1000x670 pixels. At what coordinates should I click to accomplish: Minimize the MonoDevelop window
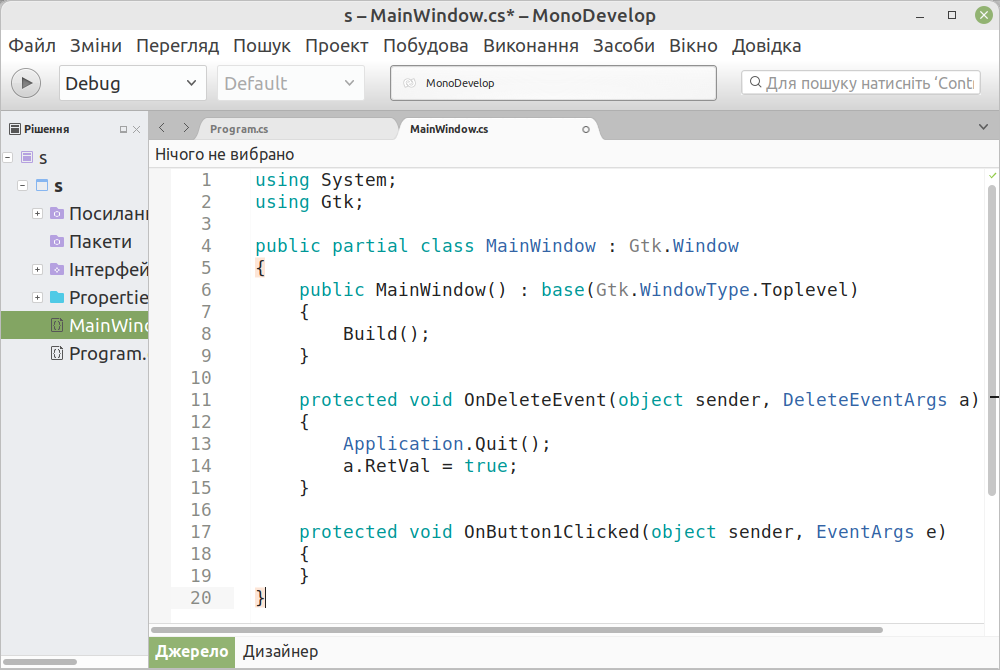(x=920, y=16)
